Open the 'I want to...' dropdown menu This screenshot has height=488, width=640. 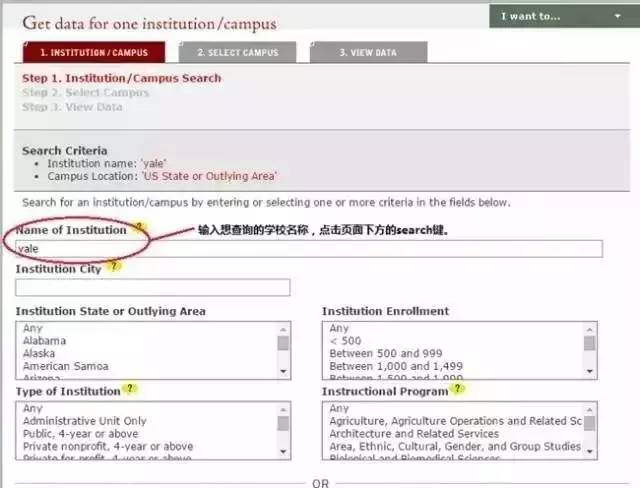pyautogui.click(x=564, y=16)
